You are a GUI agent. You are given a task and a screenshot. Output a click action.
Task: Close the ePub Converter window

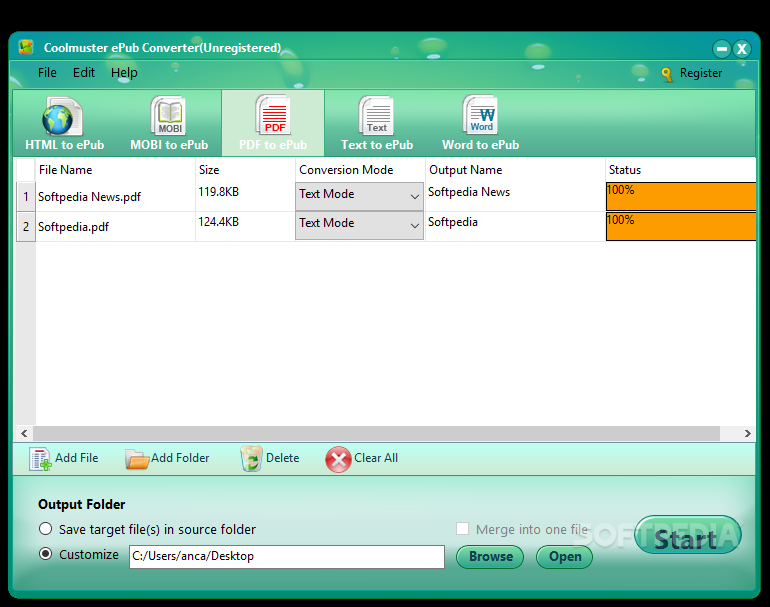(x=742, y=49)
